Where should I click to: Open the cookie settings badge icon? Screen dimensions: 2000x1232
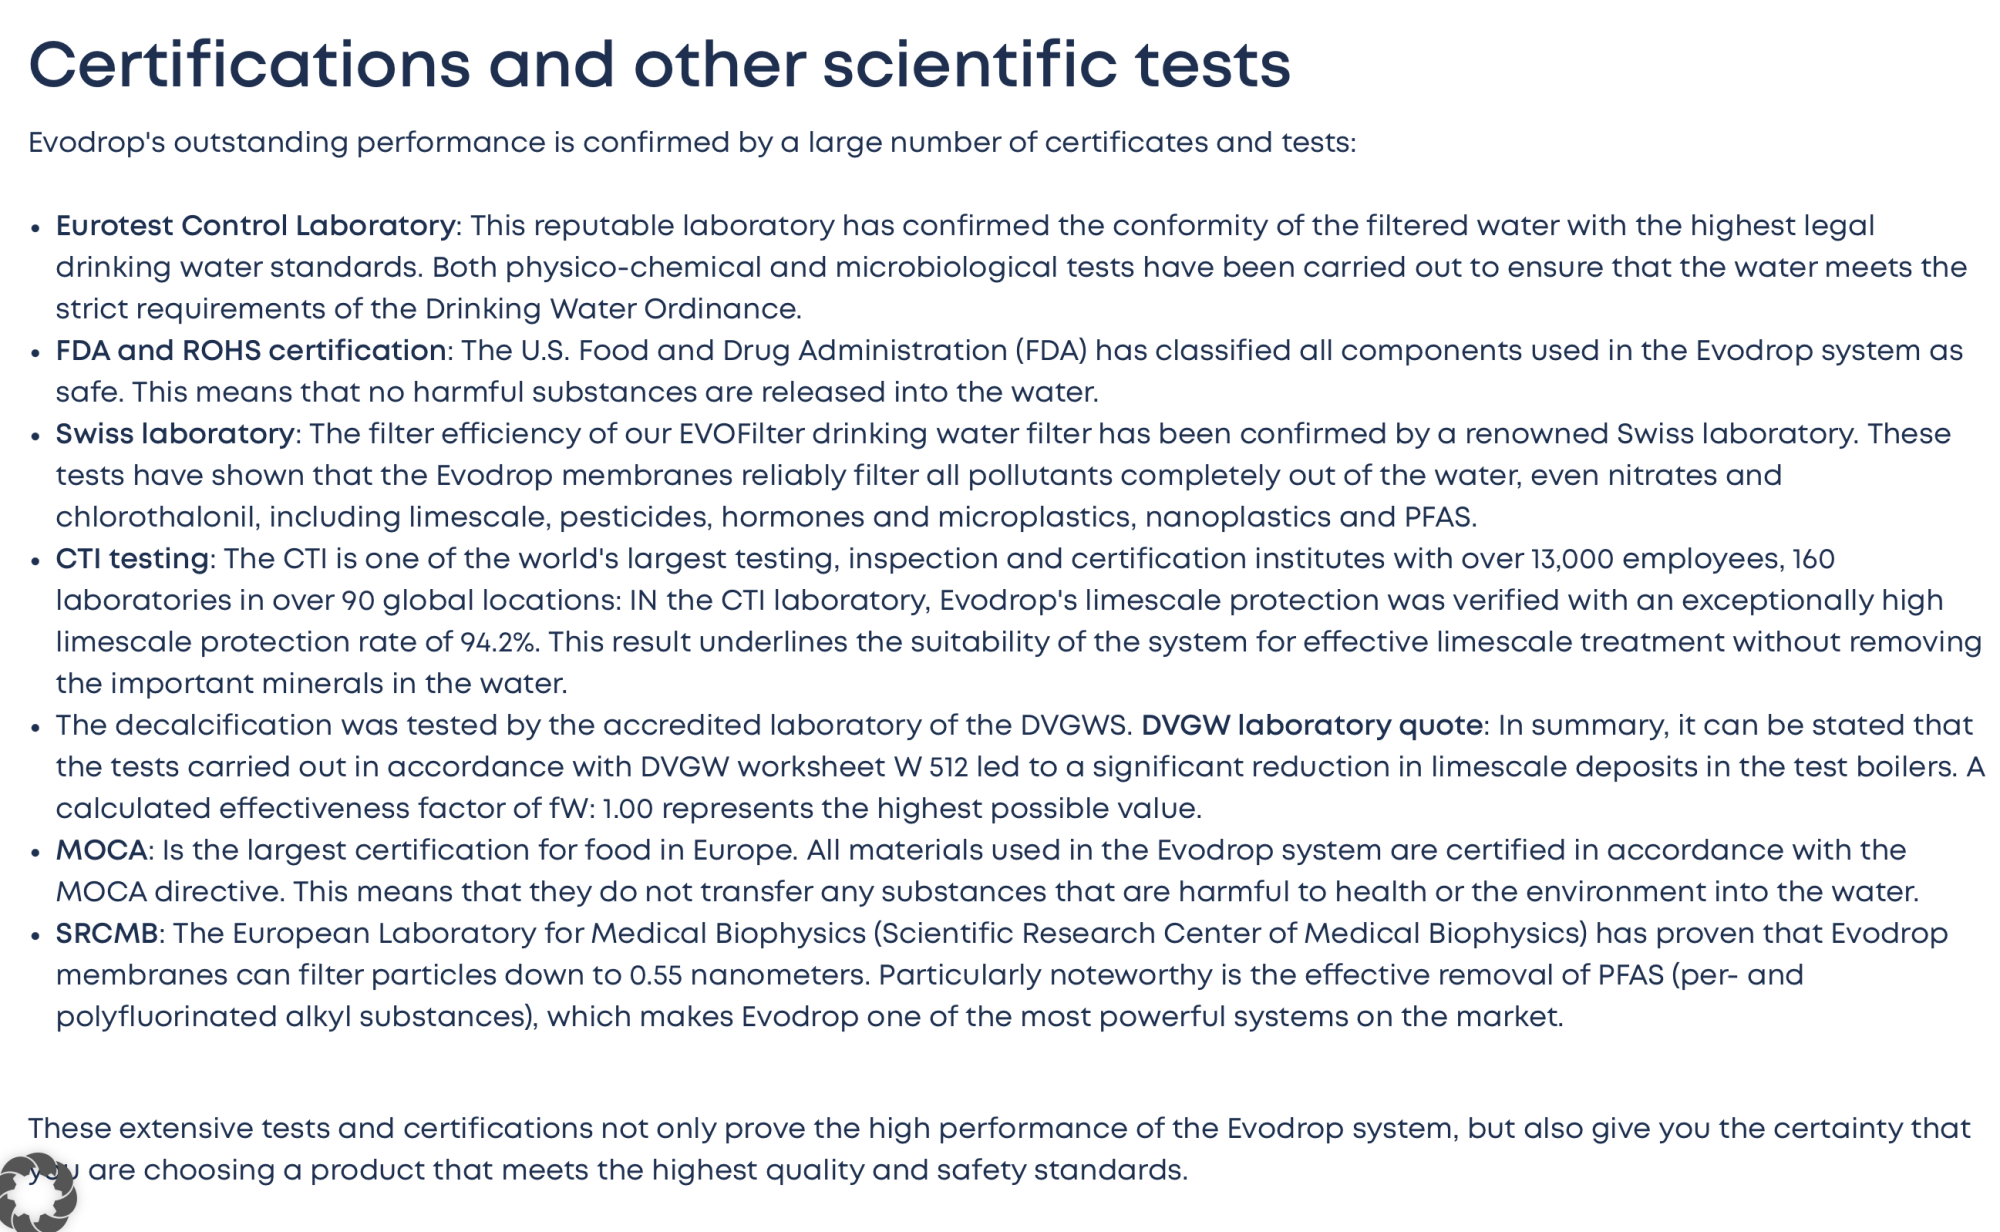pyautogui.click(x=37, y=1191)
